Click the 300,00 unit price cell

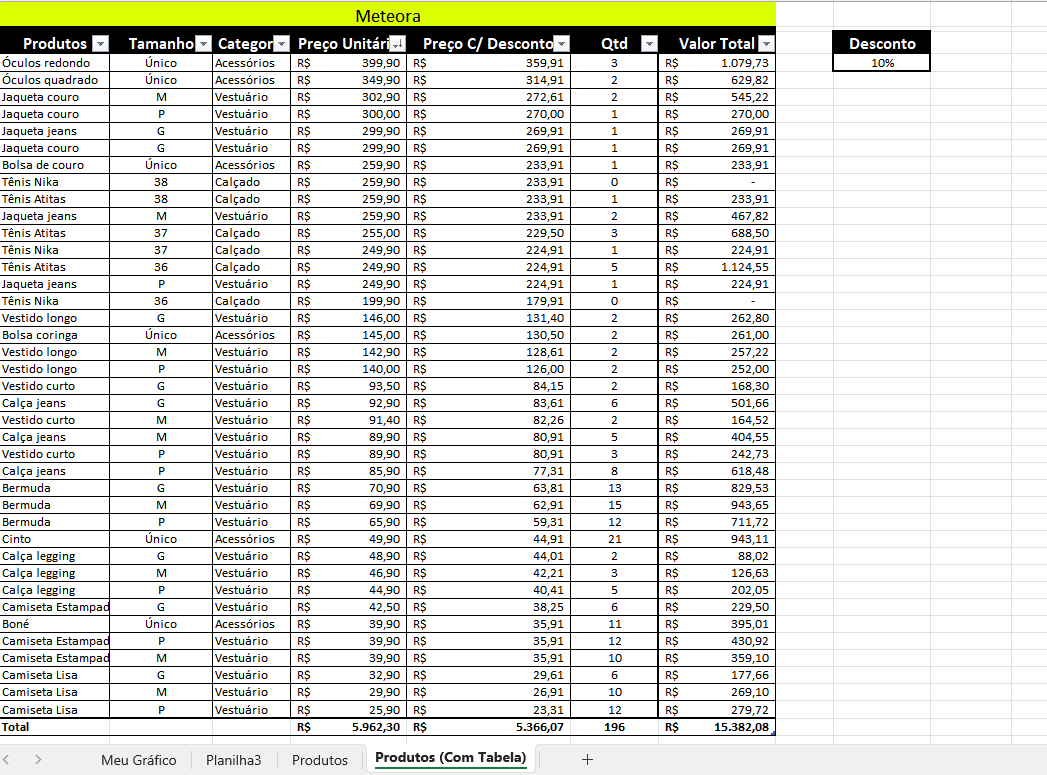349,114
